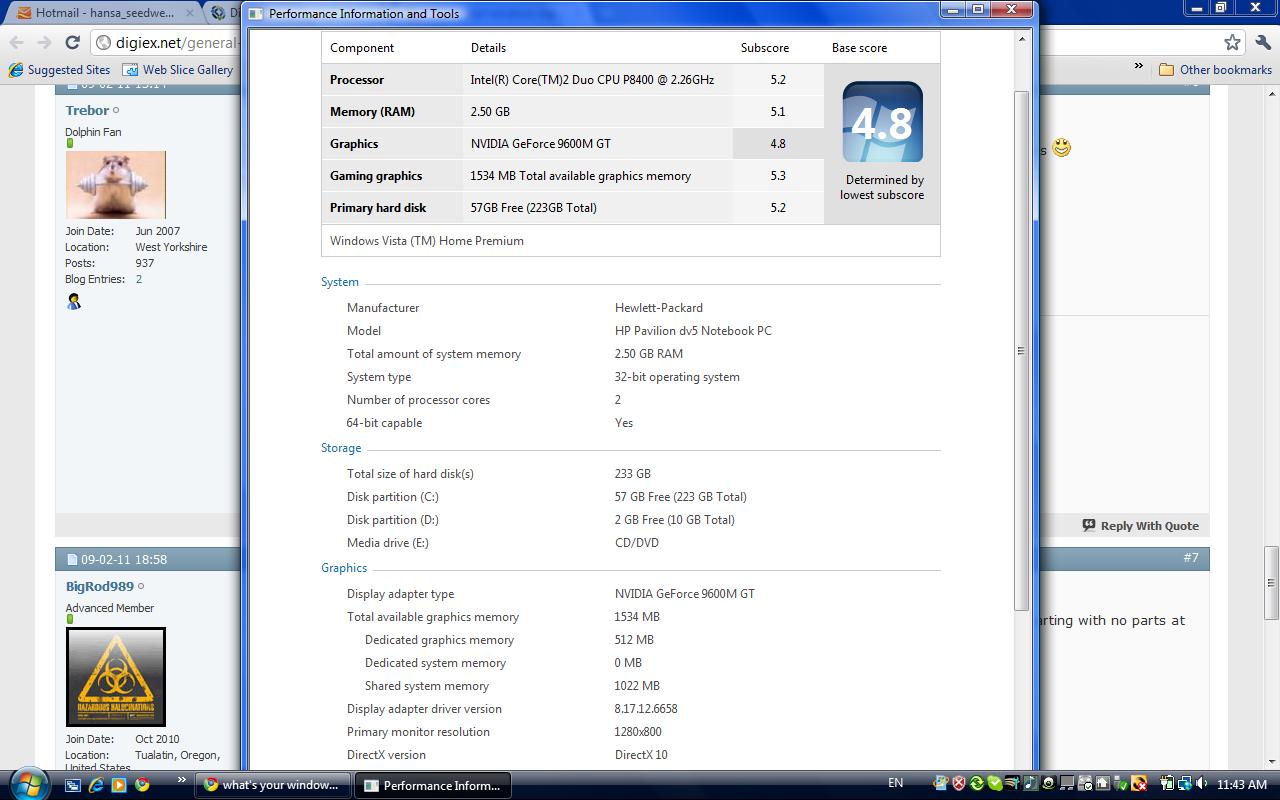Click the Display adapter driver version 8.17.12.6658
The image size is (1280, 800).
[x=646, y=709]
